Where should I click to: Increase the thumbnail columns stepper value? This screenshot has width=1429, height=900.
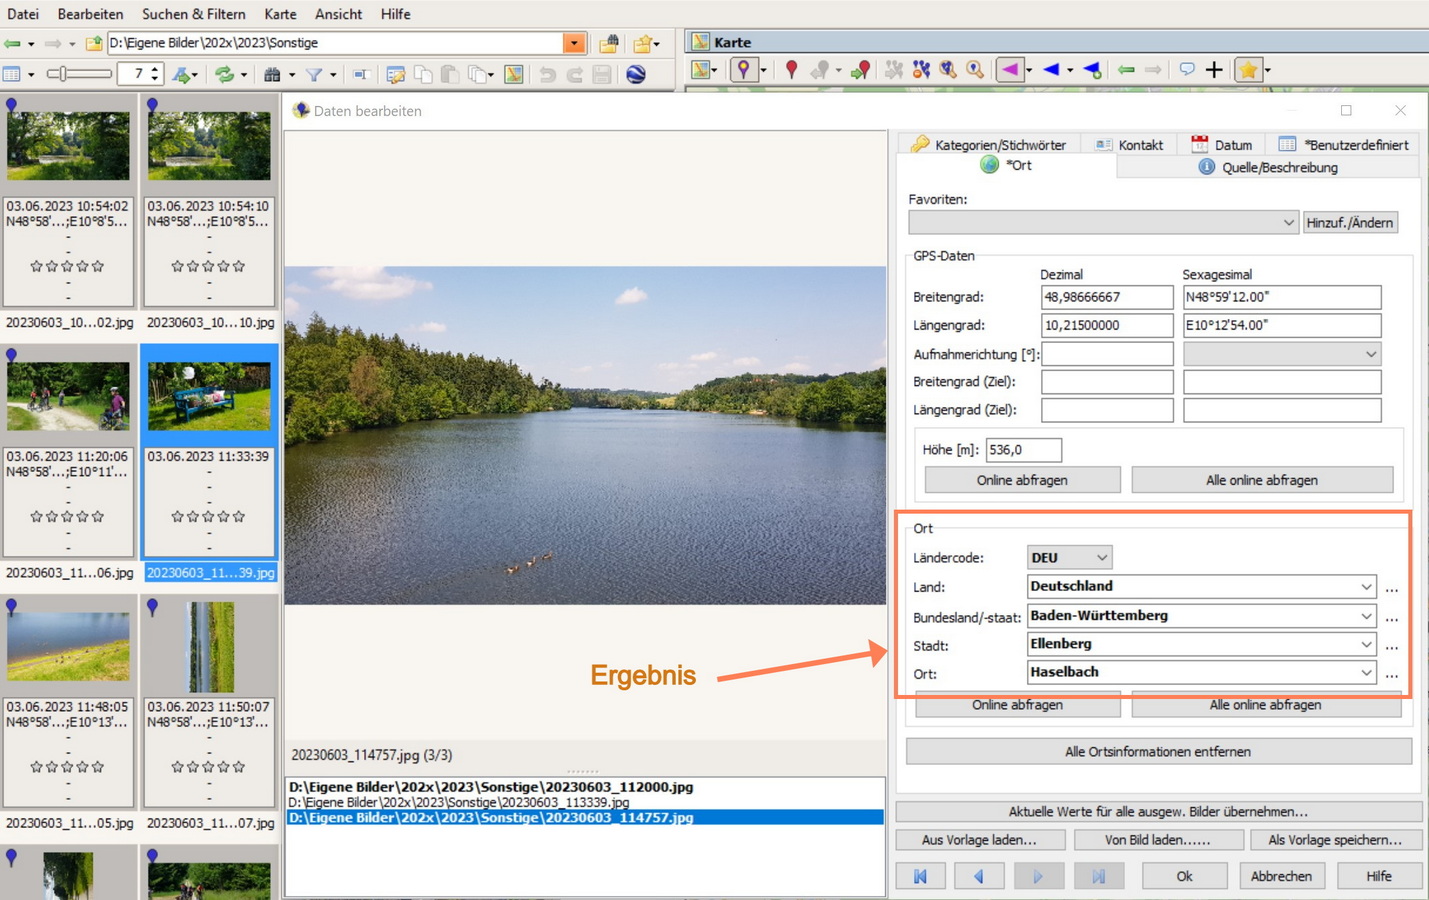tap(155, 69)
